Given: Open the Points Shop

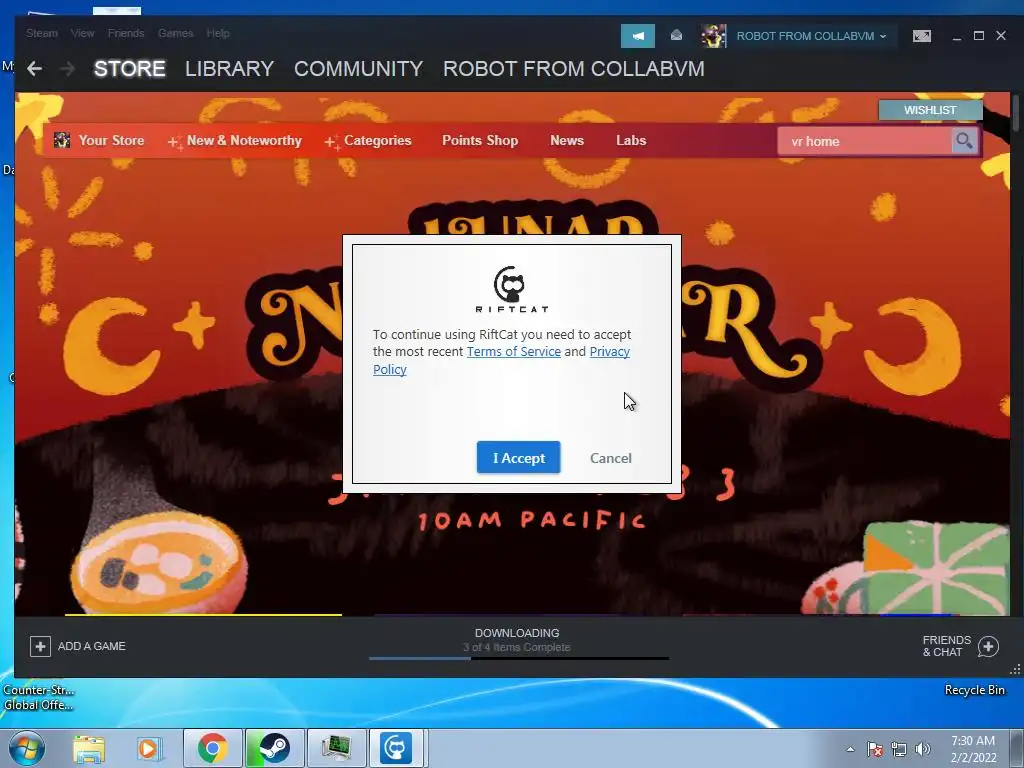Looking at the screenshot, I should click(480, 140).
